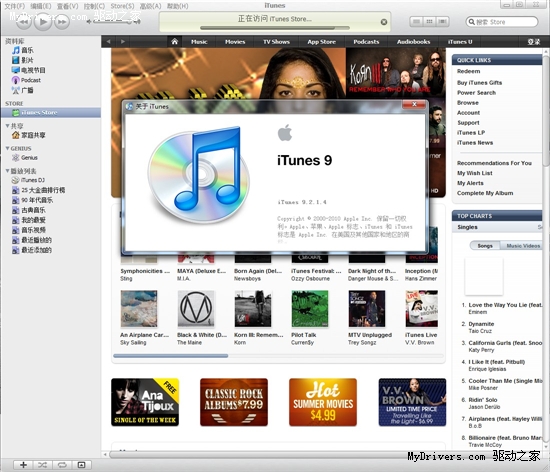Click the Next track button
Image resolution: width=550 pixels, height=472 pixels.
pos(62,22)
